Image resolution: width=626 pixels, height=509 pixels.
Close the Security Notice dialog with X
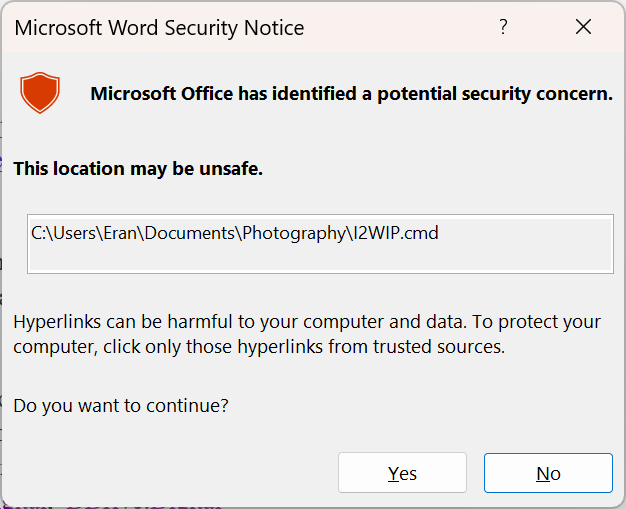point(584,28)
